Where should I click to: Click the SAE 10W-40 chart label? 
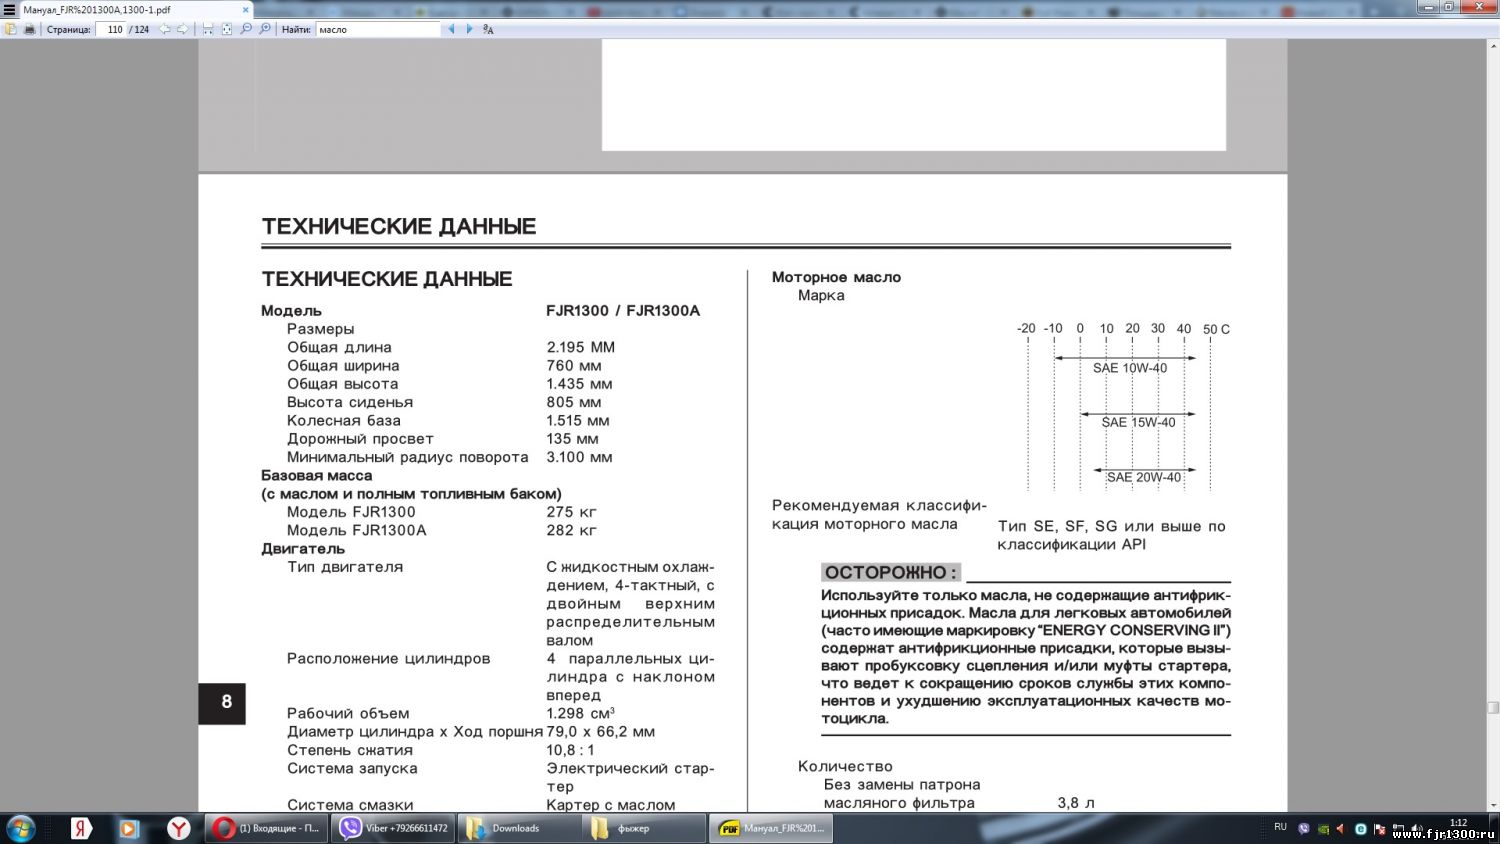(x=1130, y=368)
